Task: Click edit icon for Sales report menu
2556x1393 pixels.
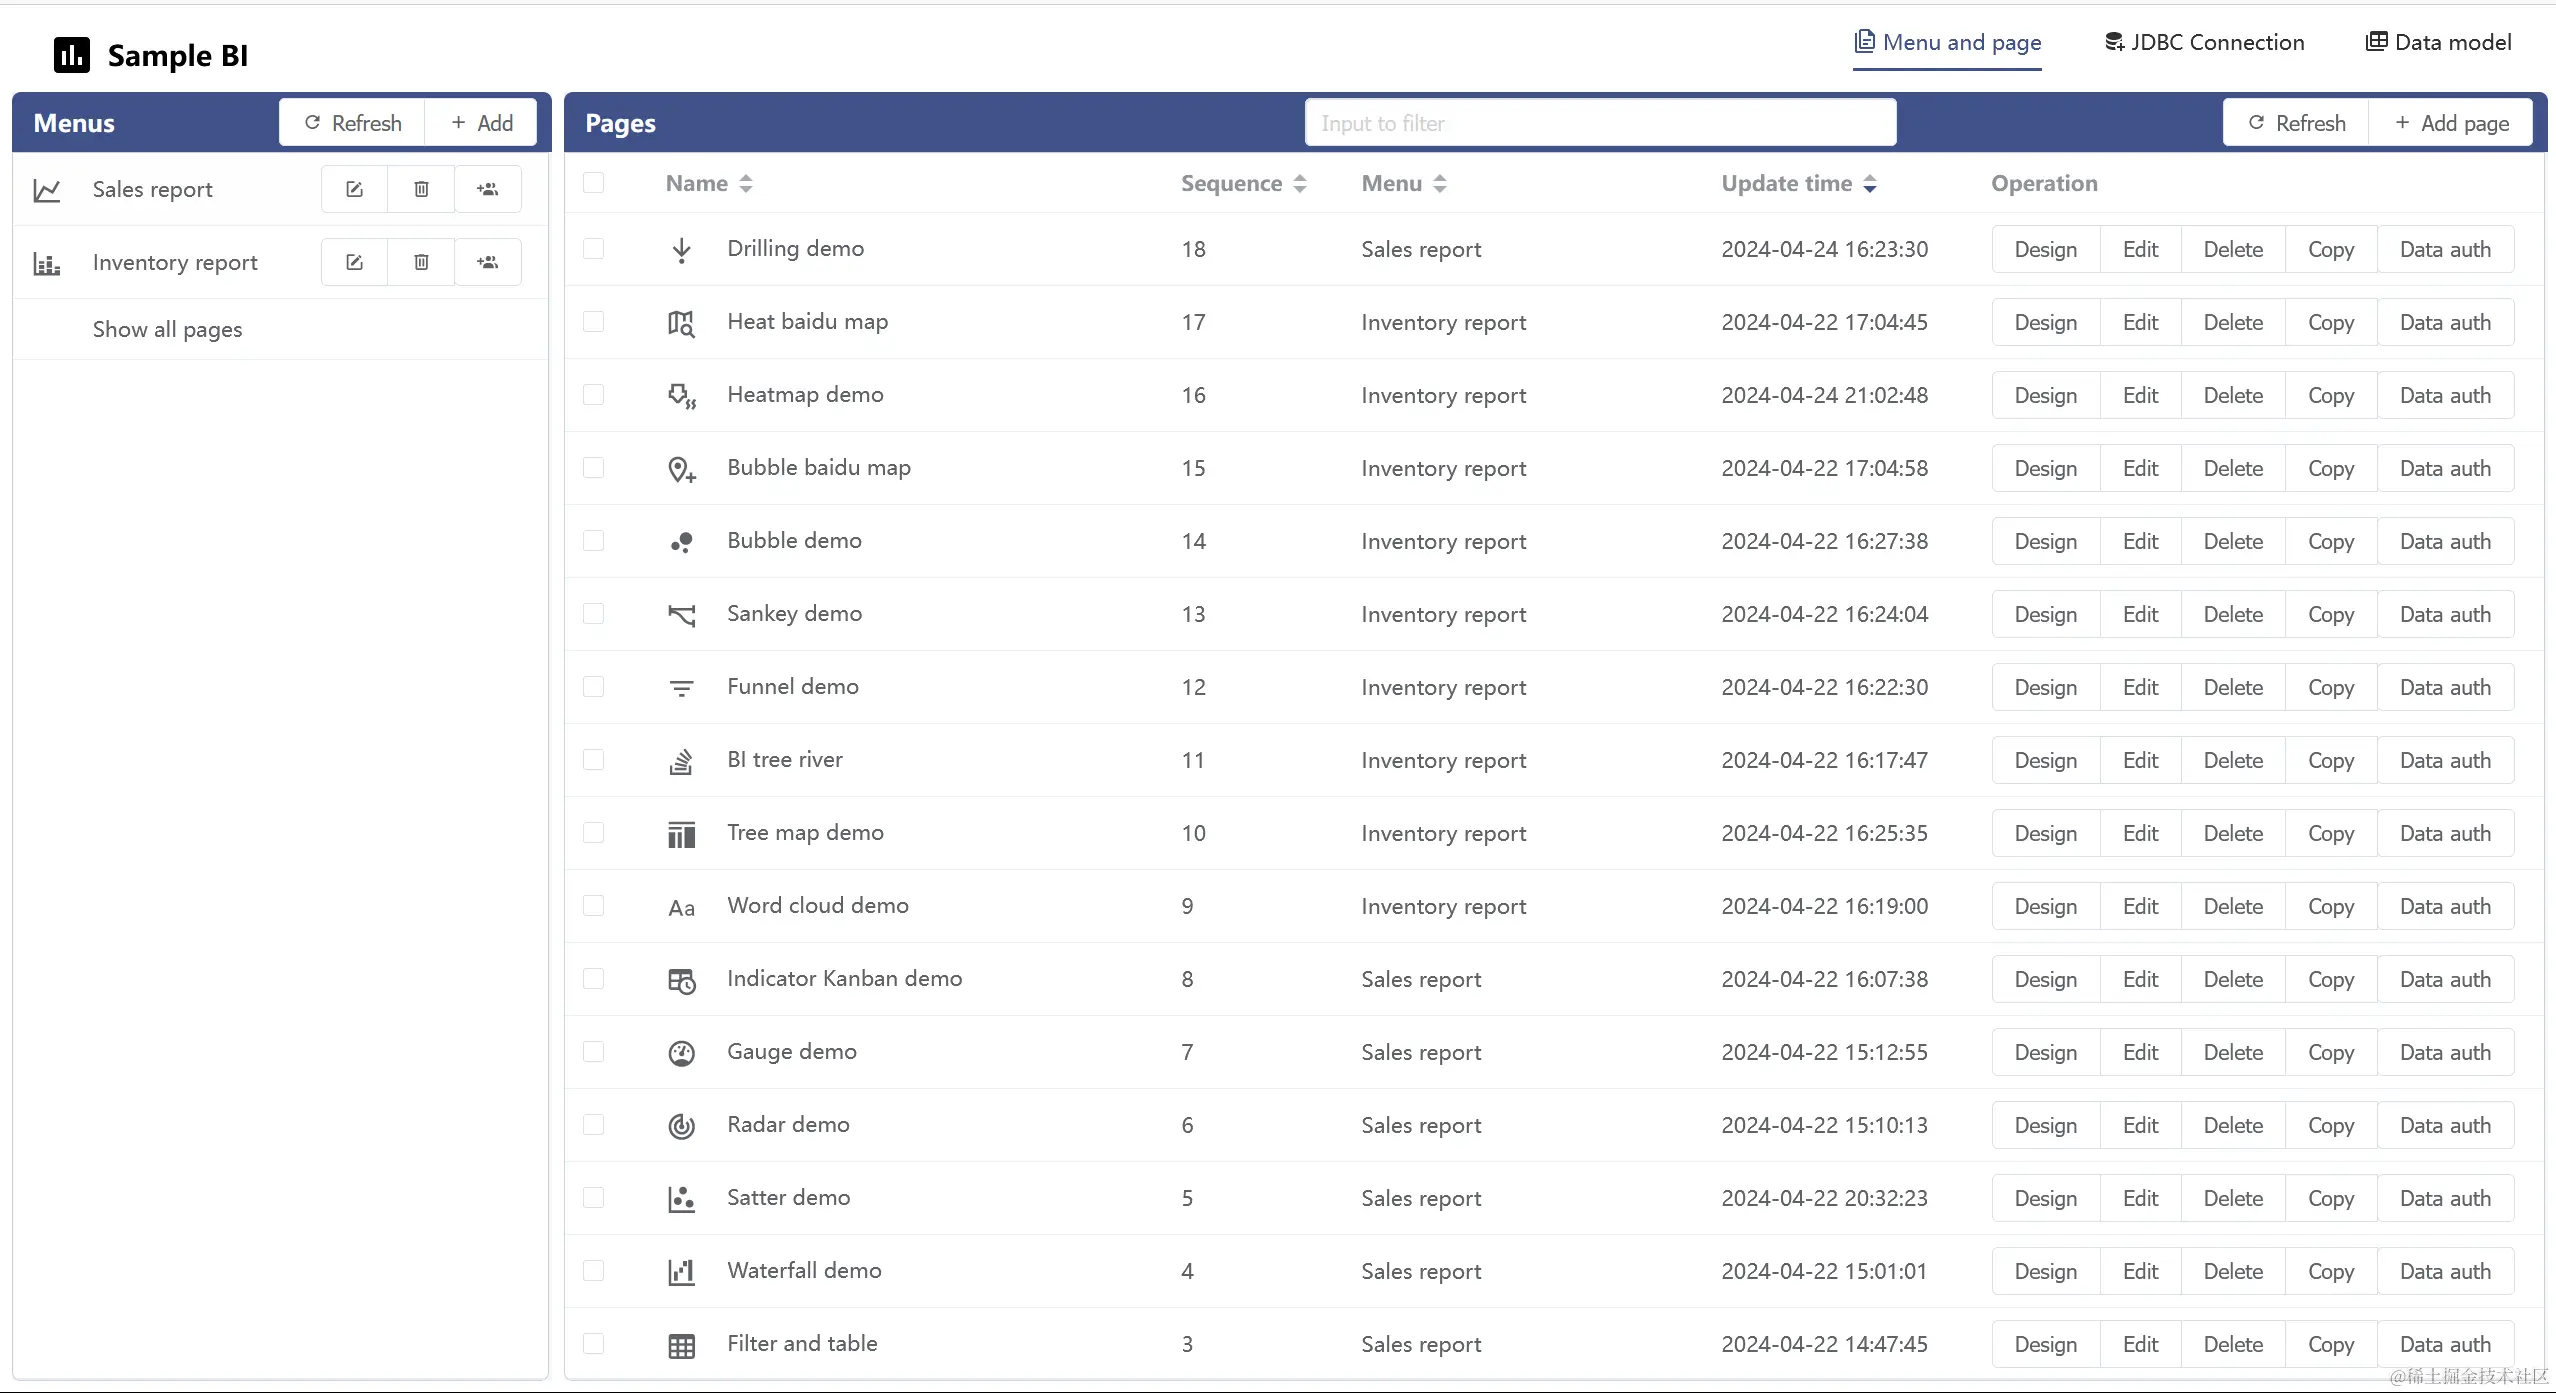Action: coord(354,189)
